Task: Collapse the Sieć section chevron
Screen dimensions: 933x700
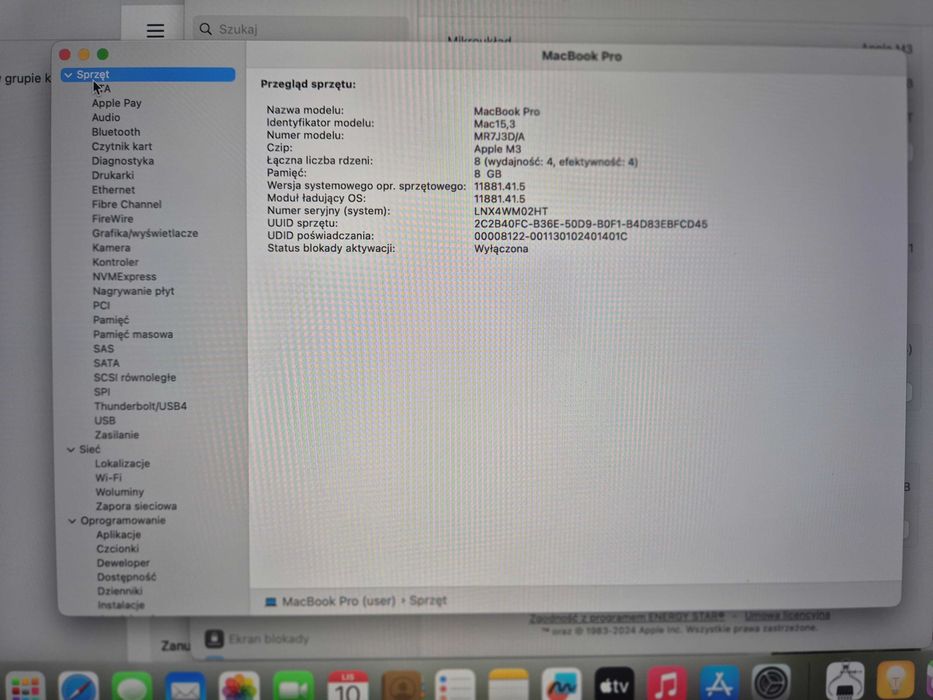Action: click(x=71, y=450)
